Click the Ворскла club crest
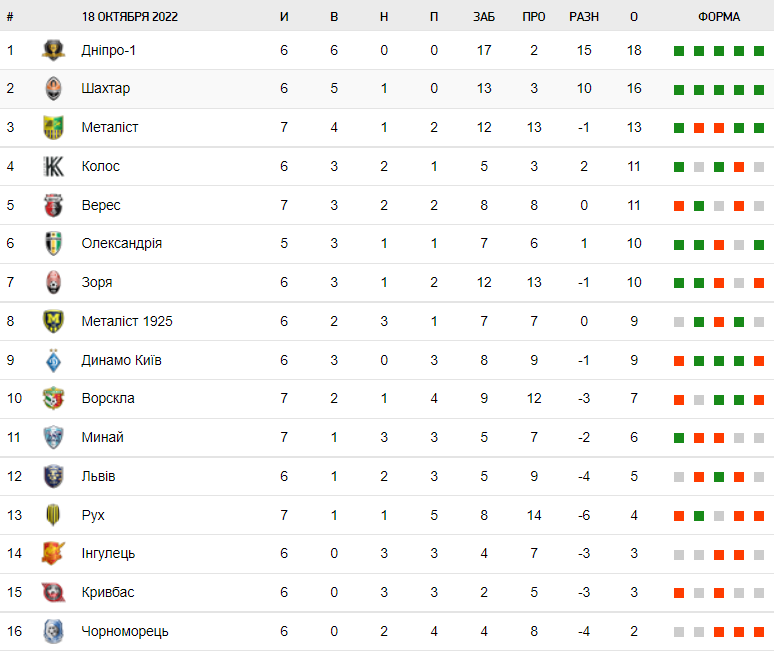The width and height of the screenshot is (774, 651). tap(53, 398)
